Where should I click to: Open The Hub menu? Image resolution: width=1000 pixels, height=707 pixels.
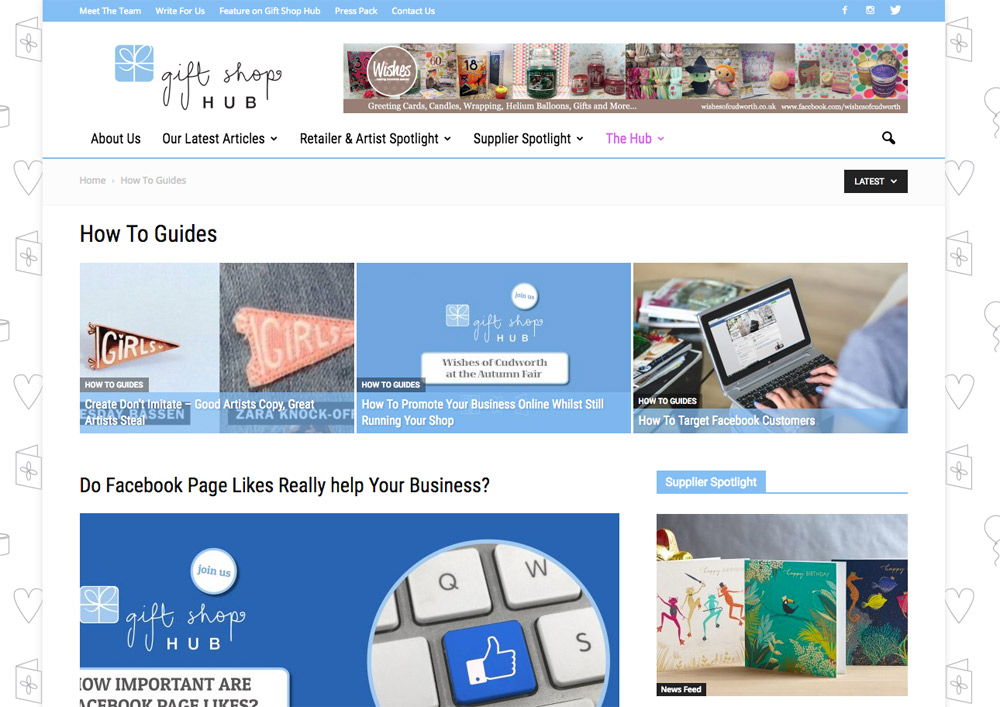click(x=635, y=138)
